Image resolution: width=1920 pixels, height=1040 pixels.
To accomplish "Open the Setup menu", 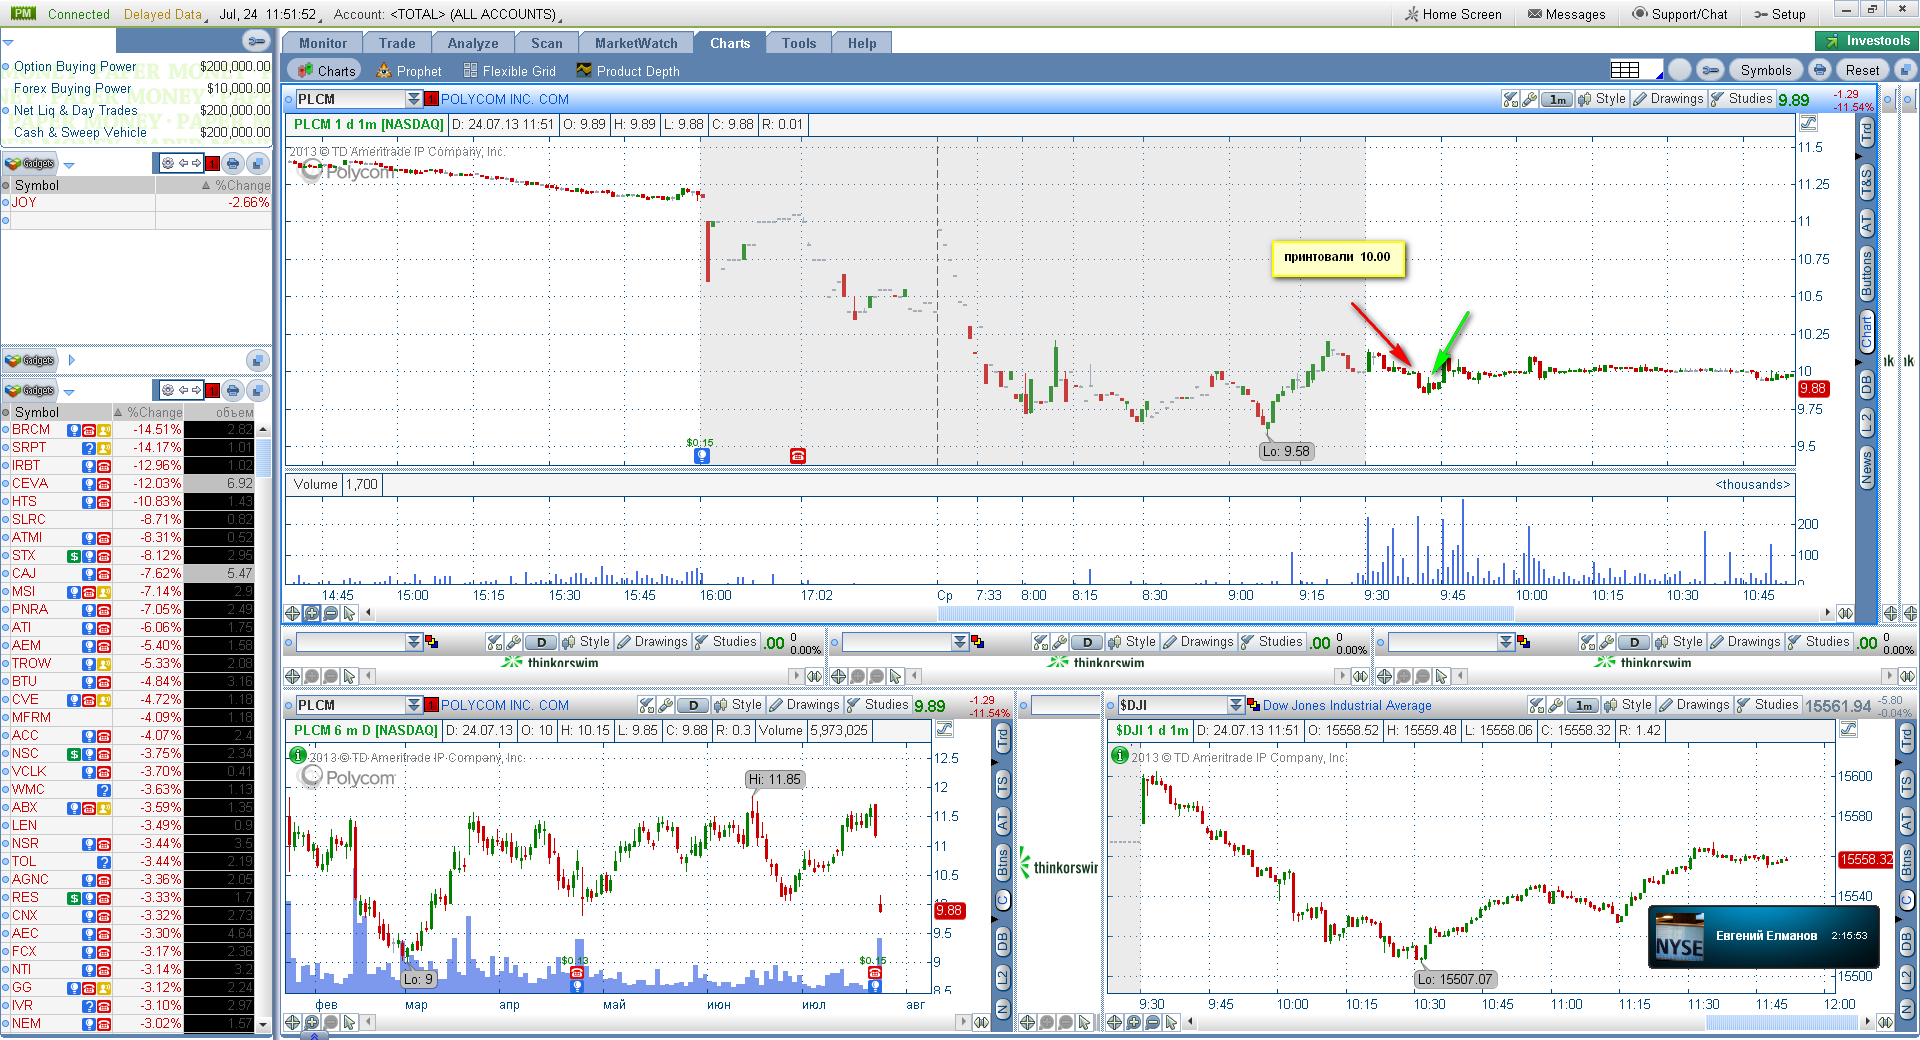I will [x=1781, y=14].
